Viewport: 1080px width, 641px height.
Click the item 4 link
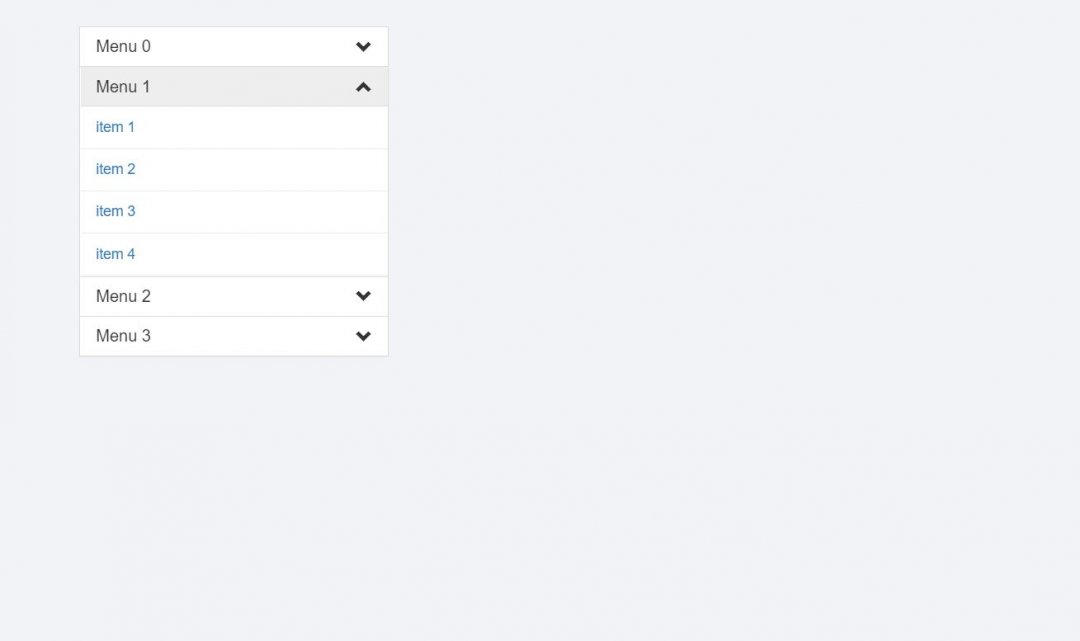coord(115,254)
